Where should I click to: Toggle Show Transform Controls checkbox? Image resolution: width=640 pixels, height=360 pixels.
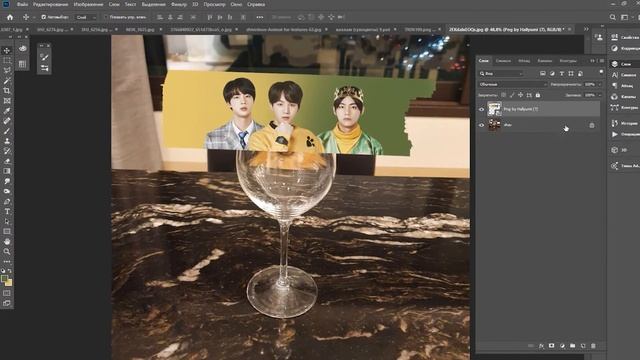coord(106,17)
